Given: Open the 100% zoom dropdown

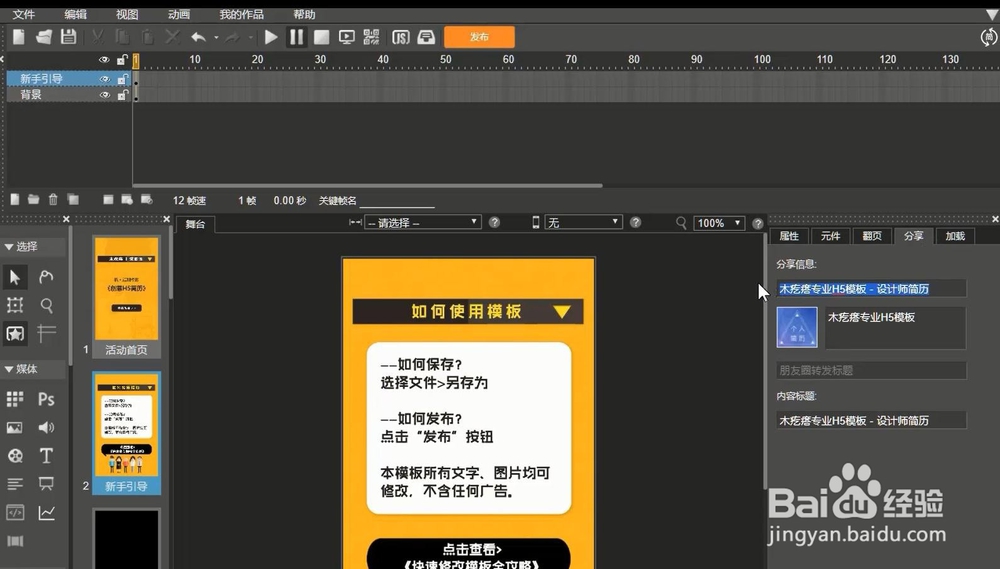Looking at the screenshot, I should pyautogui.click(x=719, y=223).
